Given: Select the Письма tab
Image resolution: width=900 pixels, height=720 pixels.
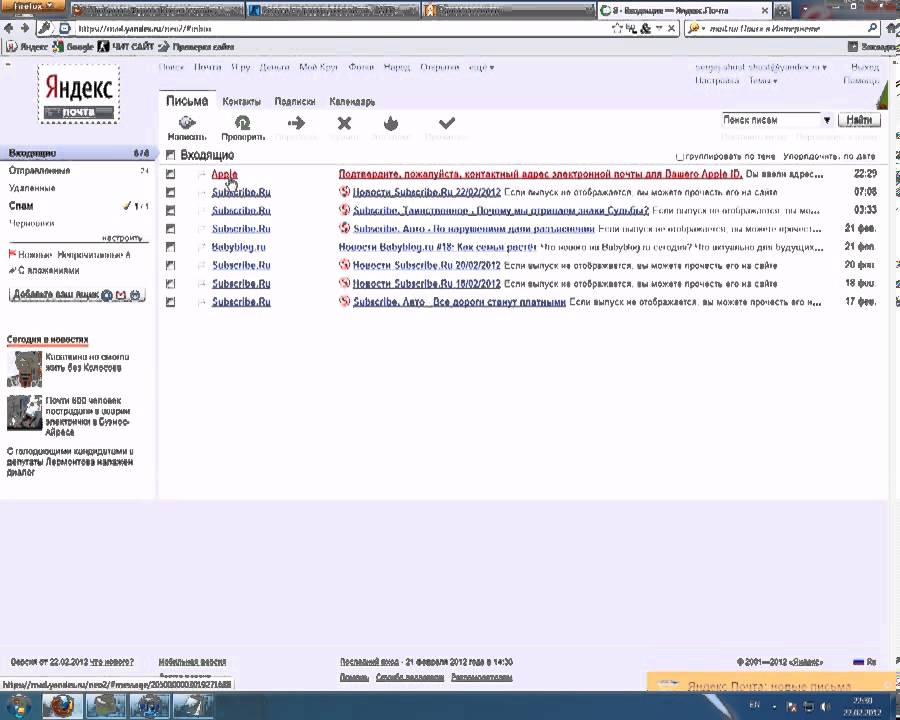Looking at the screenshot, I should tap(187, 101).
